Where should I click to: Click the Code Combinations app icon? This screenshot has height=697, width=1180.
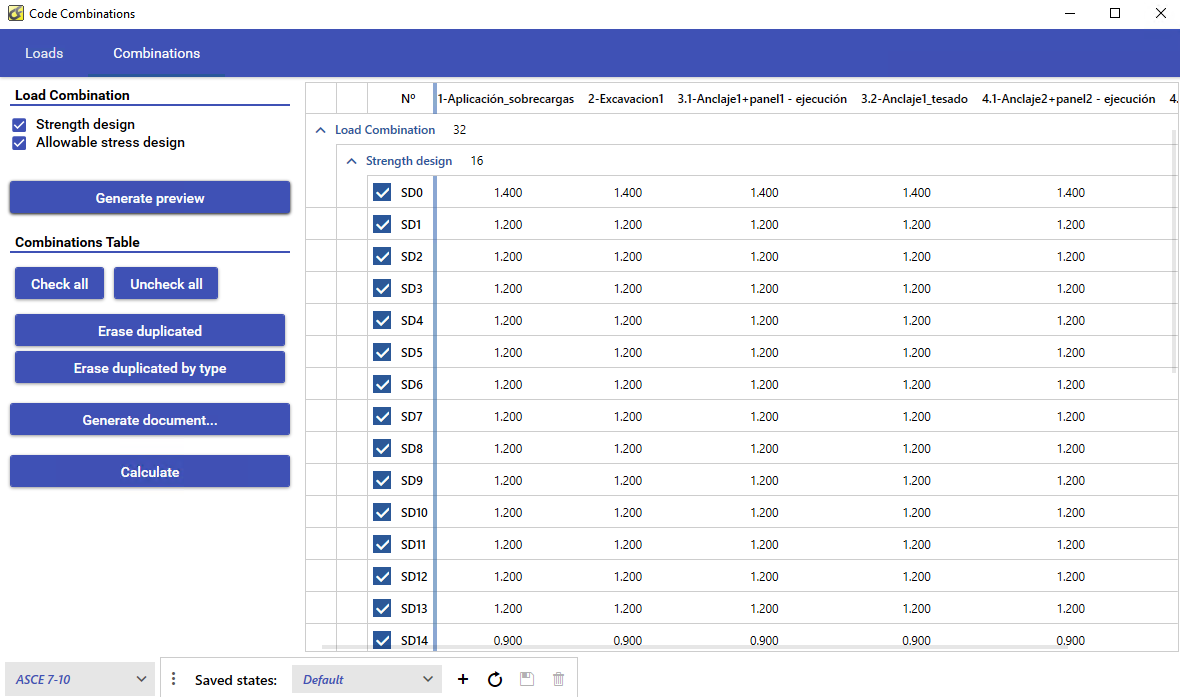15,14
